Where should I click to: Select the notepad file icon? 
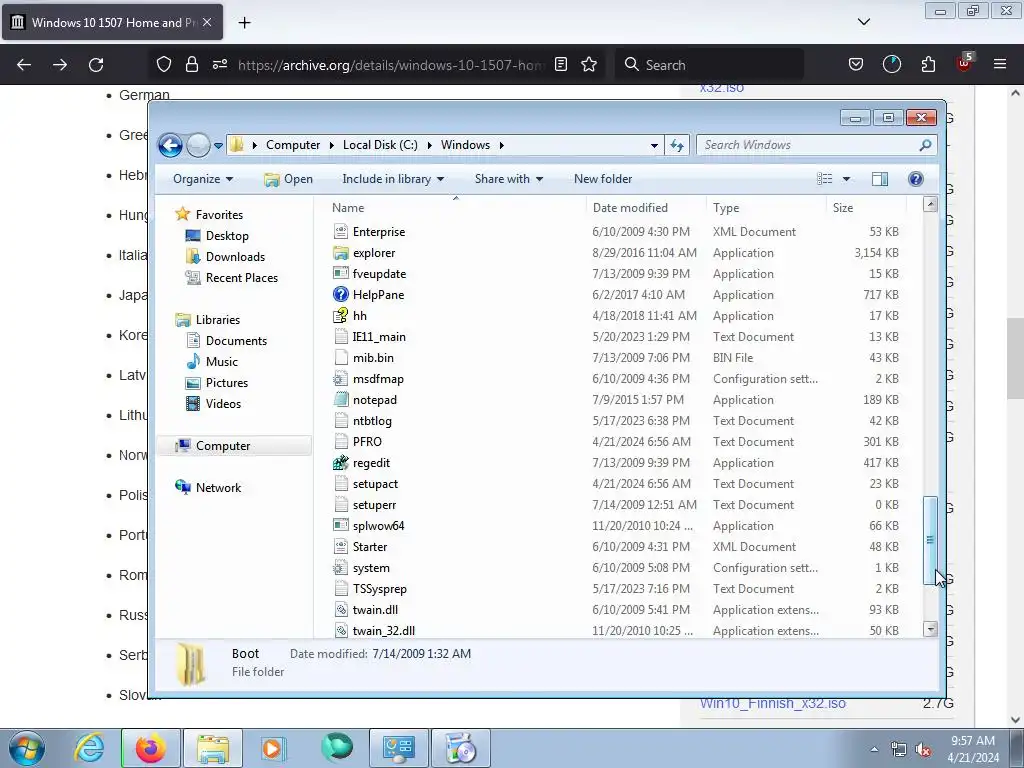pyautogui.click(x=340, y=400)
